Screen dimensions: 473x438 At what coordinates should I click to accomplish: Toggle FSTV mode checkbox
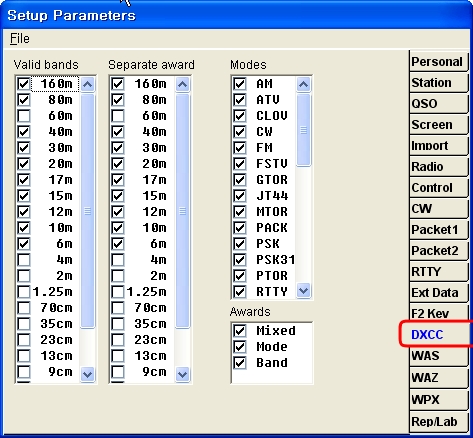tap(240, 164)
